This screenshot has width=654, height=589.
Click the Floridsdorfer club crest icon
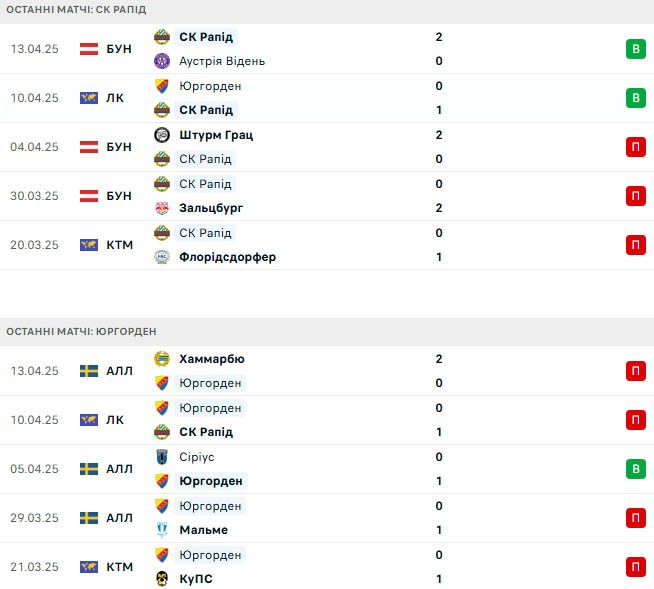pyautogui.click(x=162, y=257)
